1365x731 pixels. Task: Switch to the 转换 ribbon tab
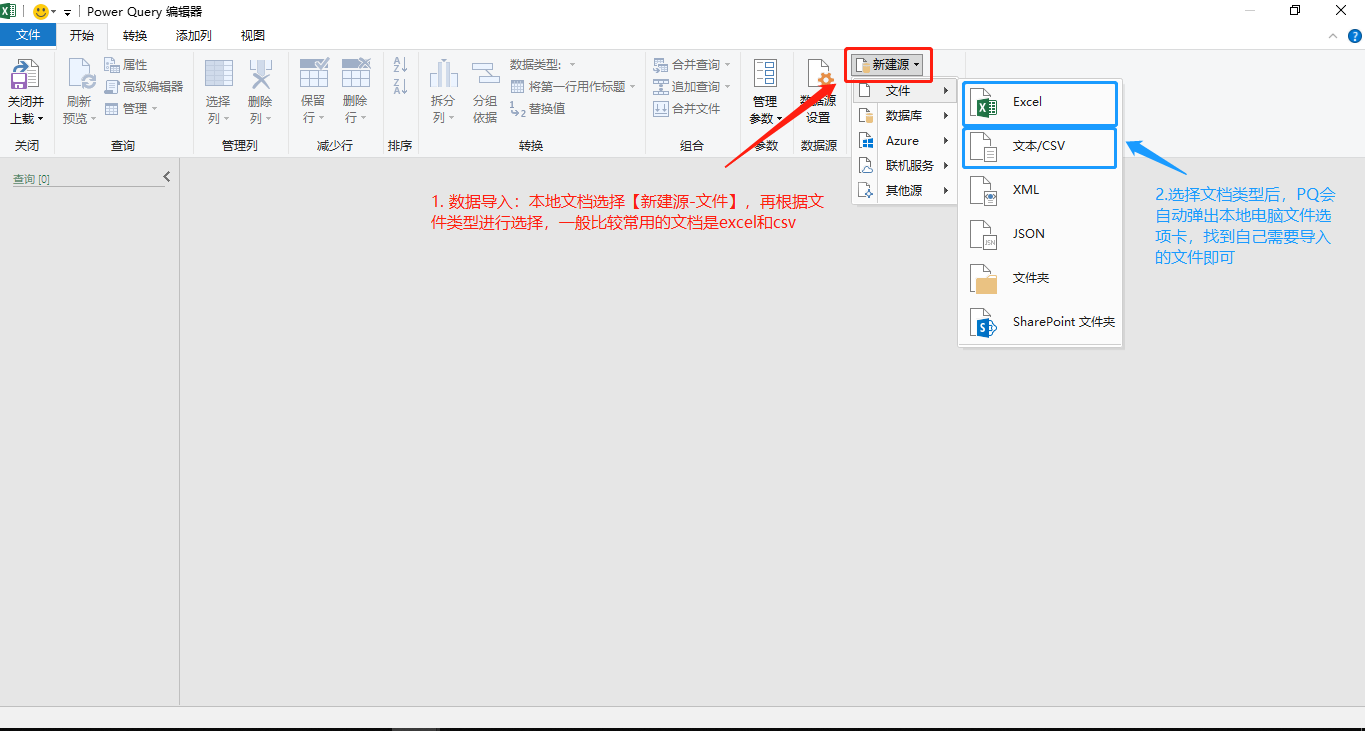point(134,35)
